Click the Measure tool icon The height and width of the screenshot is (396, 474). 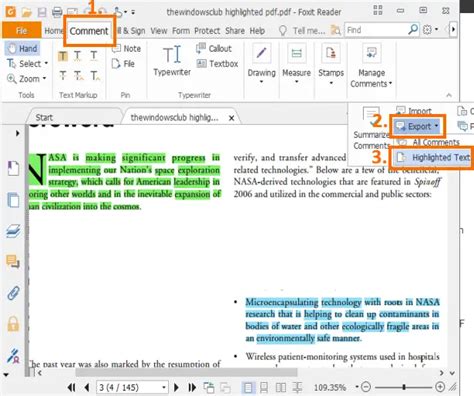pos(296,53)
